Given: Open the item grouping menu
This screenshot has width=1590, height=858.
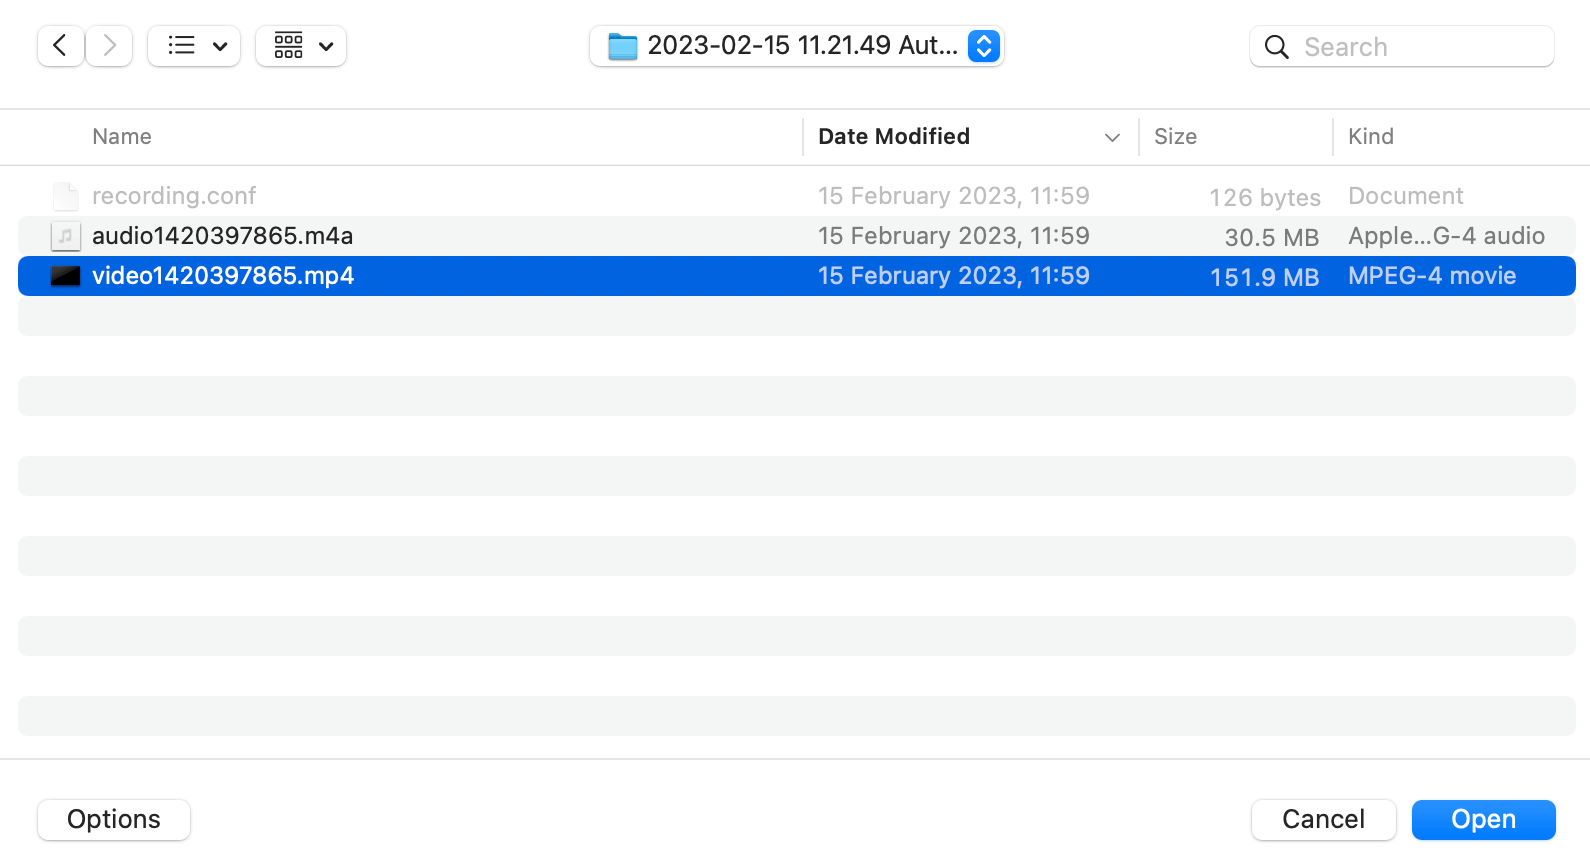Looking at the screenshot, I should pyautogui.click(x=301, y=46).
